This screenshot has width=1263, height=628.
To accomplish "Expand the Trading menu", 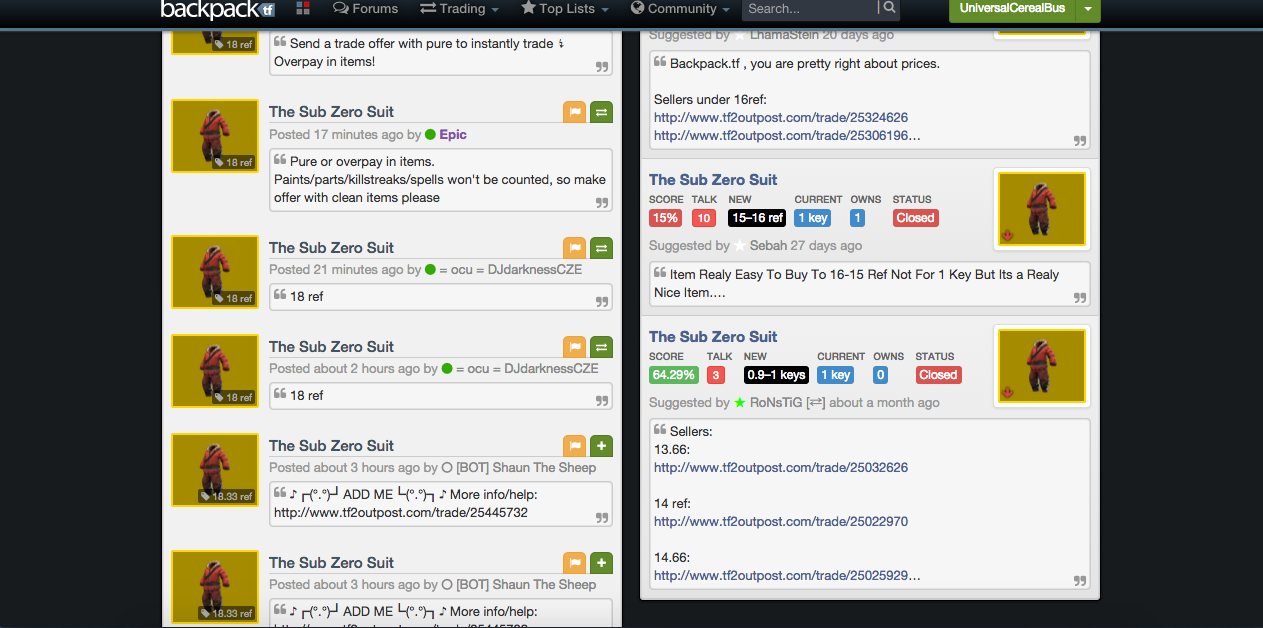I will pyautogui.click(x=459, y=9).
